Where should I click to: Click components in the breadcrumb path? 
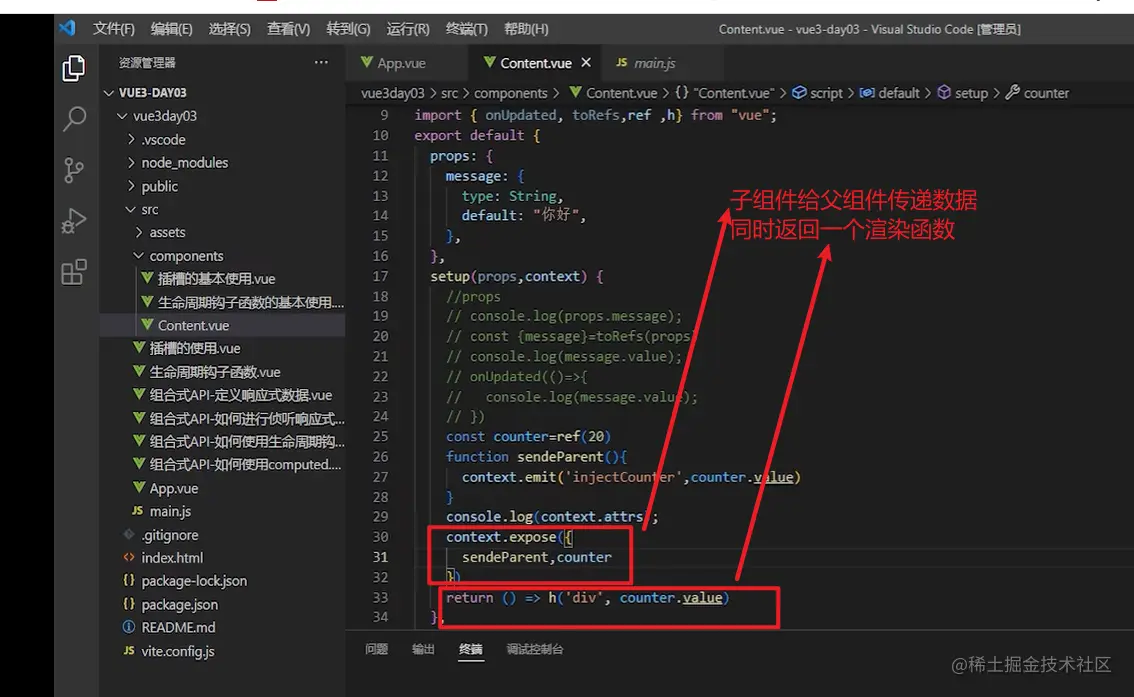(x=511, y=93)
